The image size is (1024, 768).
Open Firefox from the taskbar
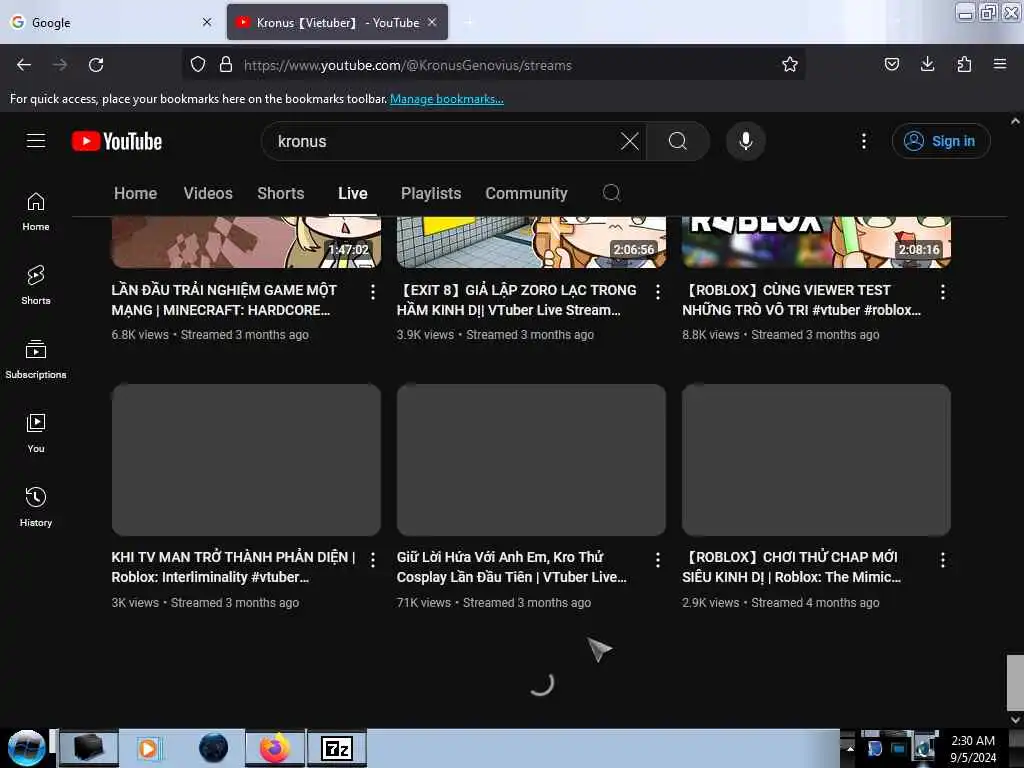click(x=275, y=748)
